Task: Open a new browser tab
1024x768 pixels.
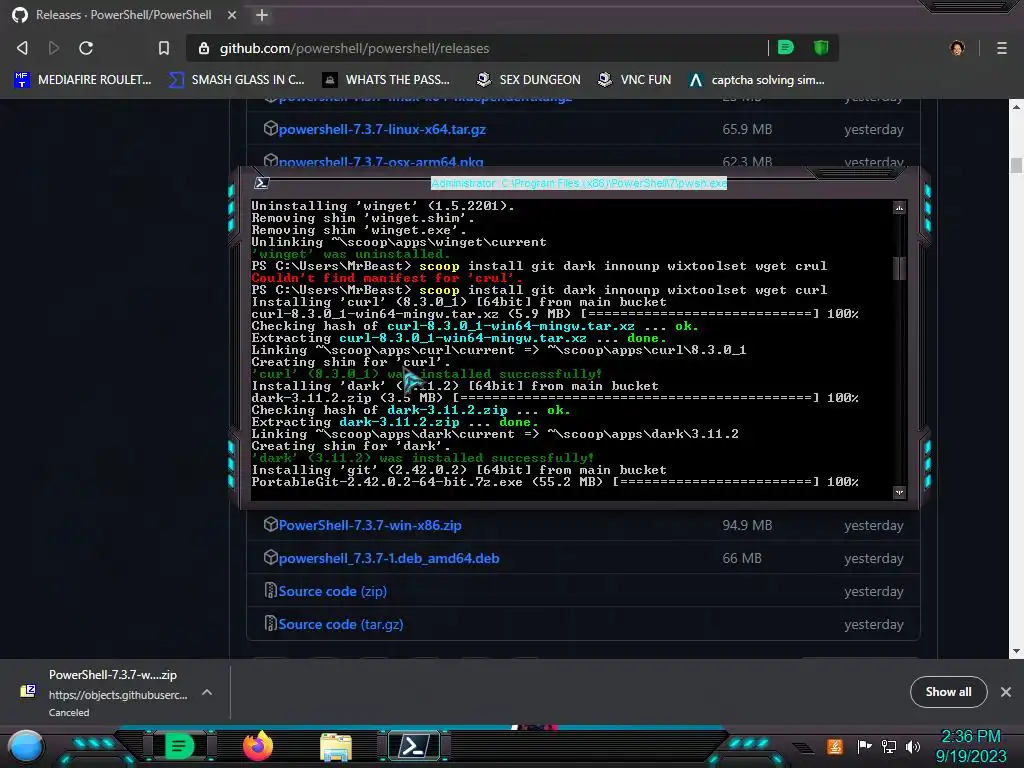Action: pyautogui.click(x=262, y=15)
